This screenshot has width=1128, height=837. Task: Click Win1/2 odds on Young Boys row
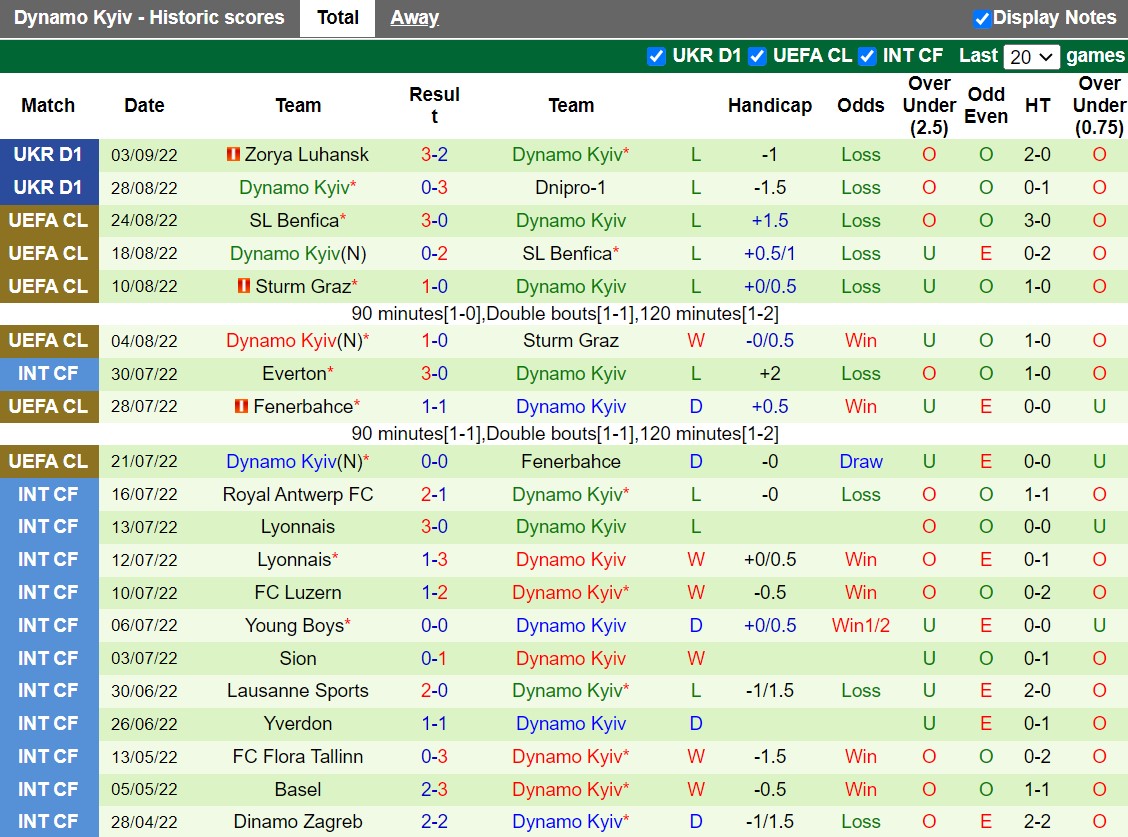tap(860, 625)
